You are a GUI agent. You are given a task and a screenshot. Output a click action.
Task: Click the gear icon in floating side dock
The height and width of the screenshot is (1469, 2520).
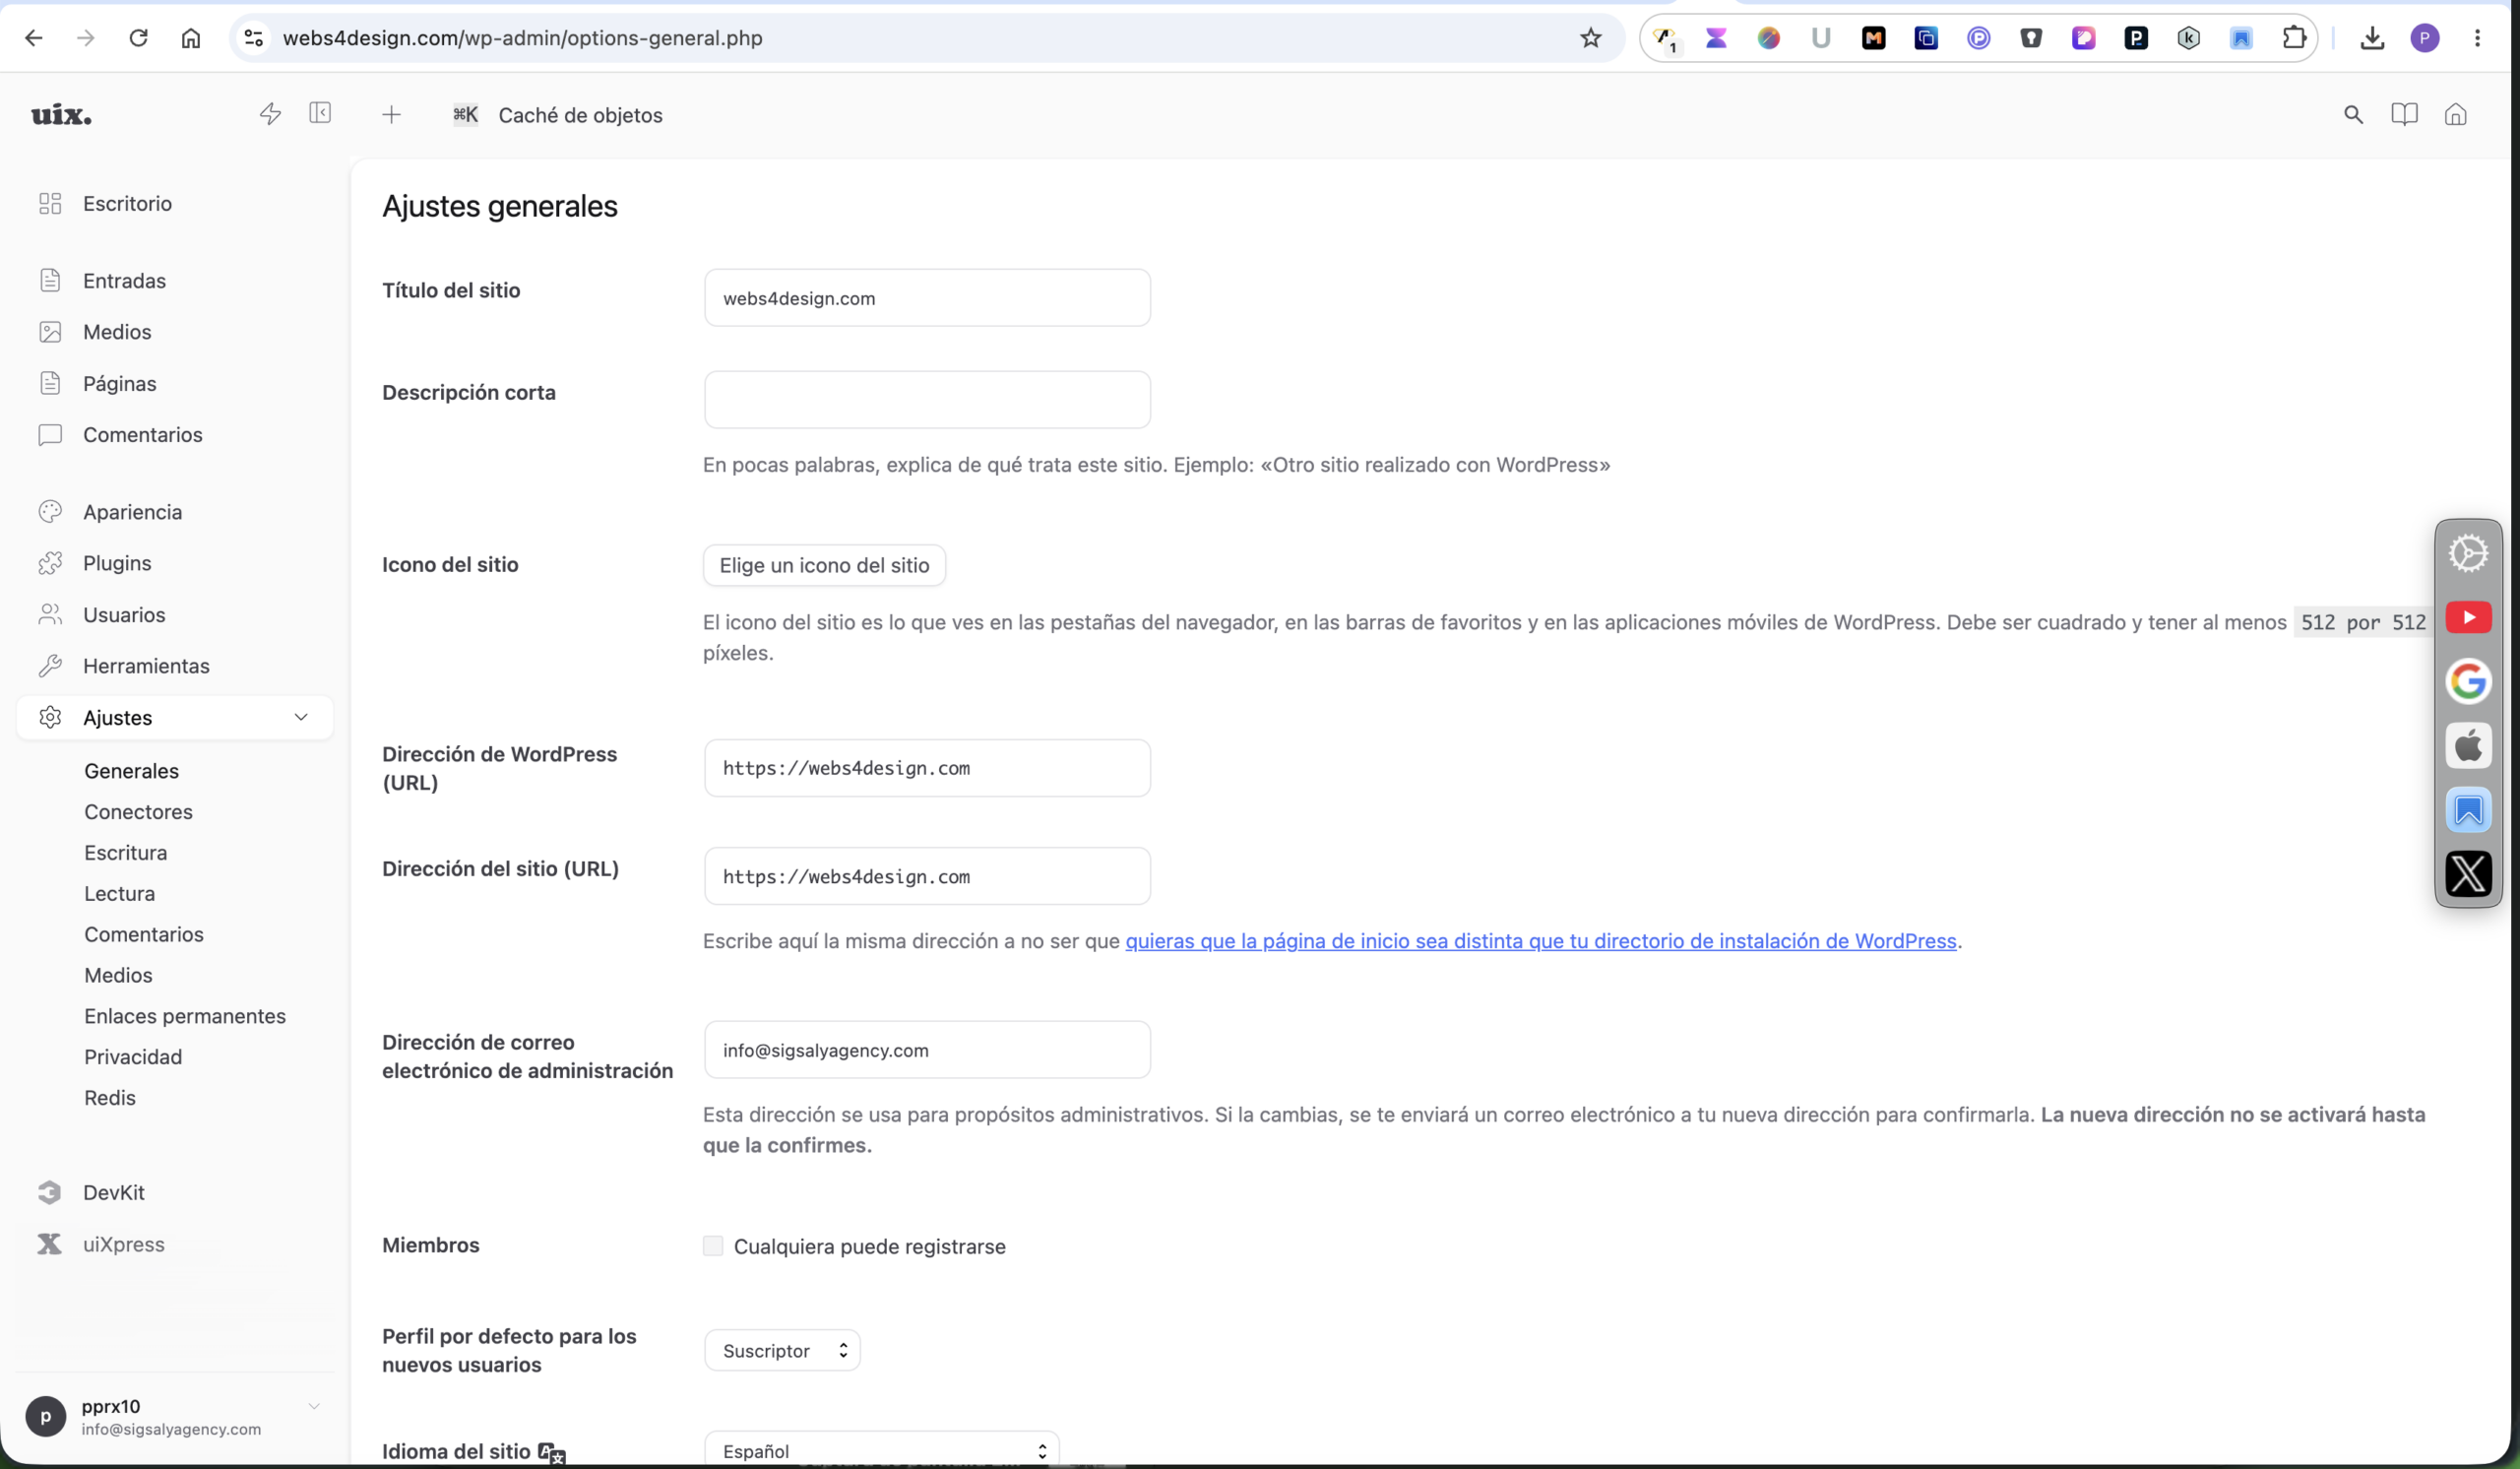coord(2468,553)
